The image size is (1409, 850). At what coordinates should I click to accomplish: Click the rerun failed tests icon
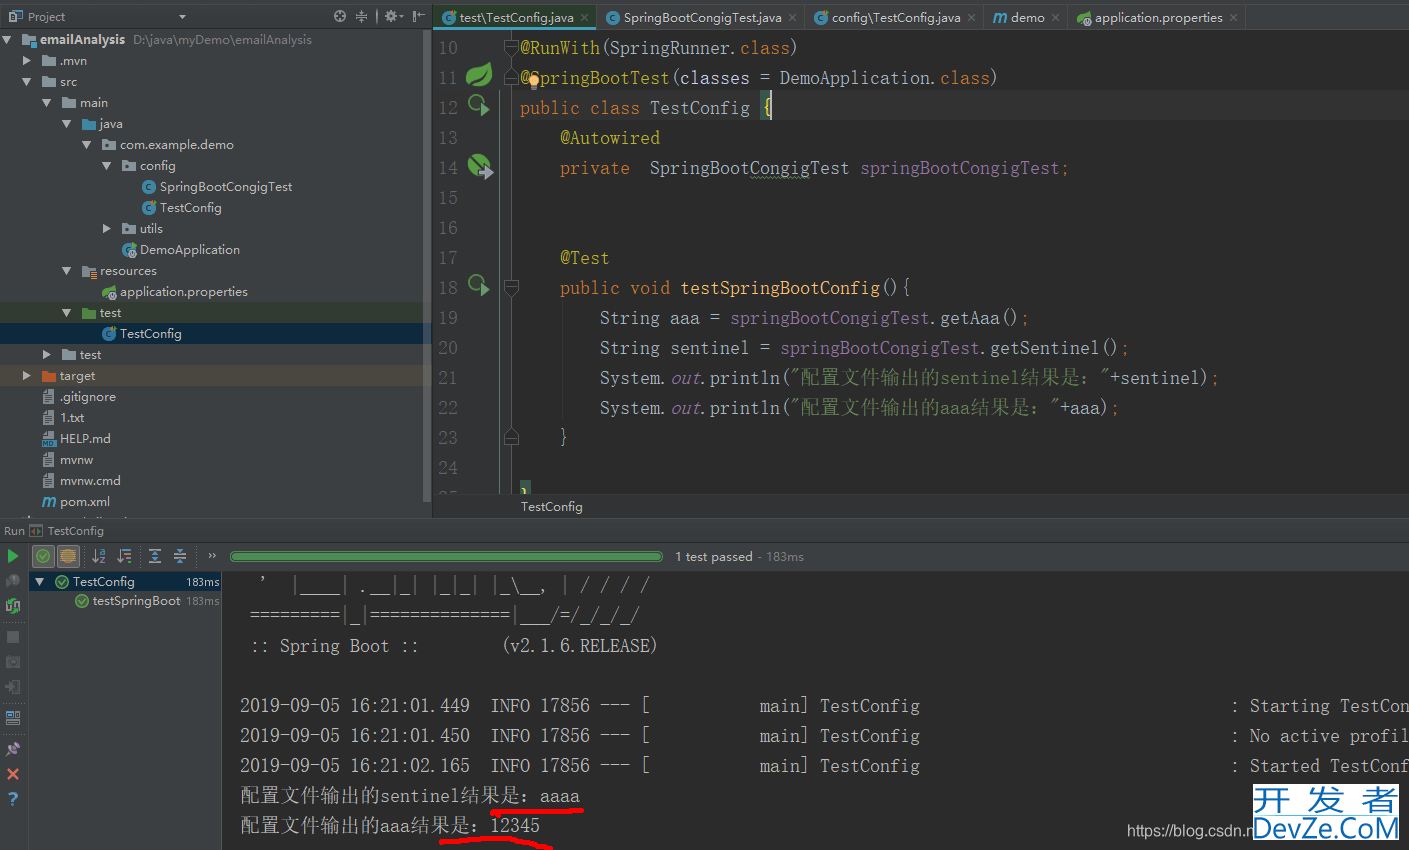point(12,581)
